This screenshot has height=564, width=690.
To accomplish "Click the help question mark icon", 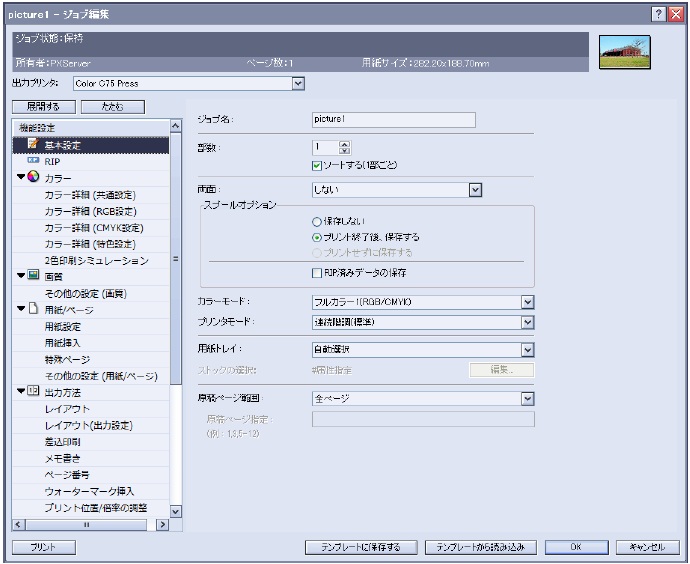I will (654, 14).
